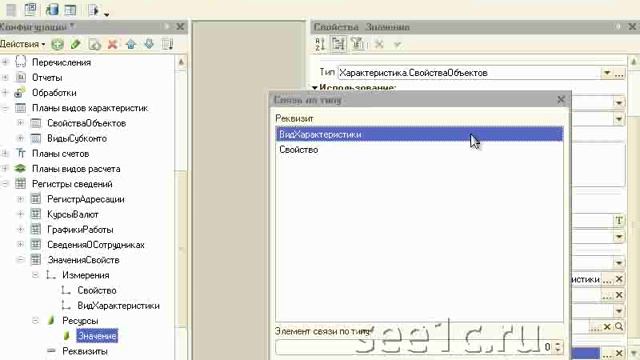Click the magnifier search icon in properties panel
Viewport: 640px width, 360px height.
tap(619, 327)
